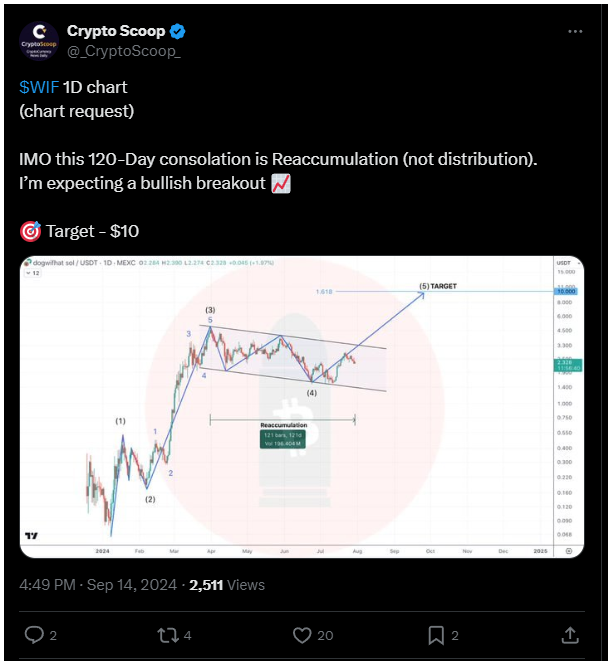Click the Reaccumulation 121 bars label
The height and width of the screenshot is (665, 612).
282,439
